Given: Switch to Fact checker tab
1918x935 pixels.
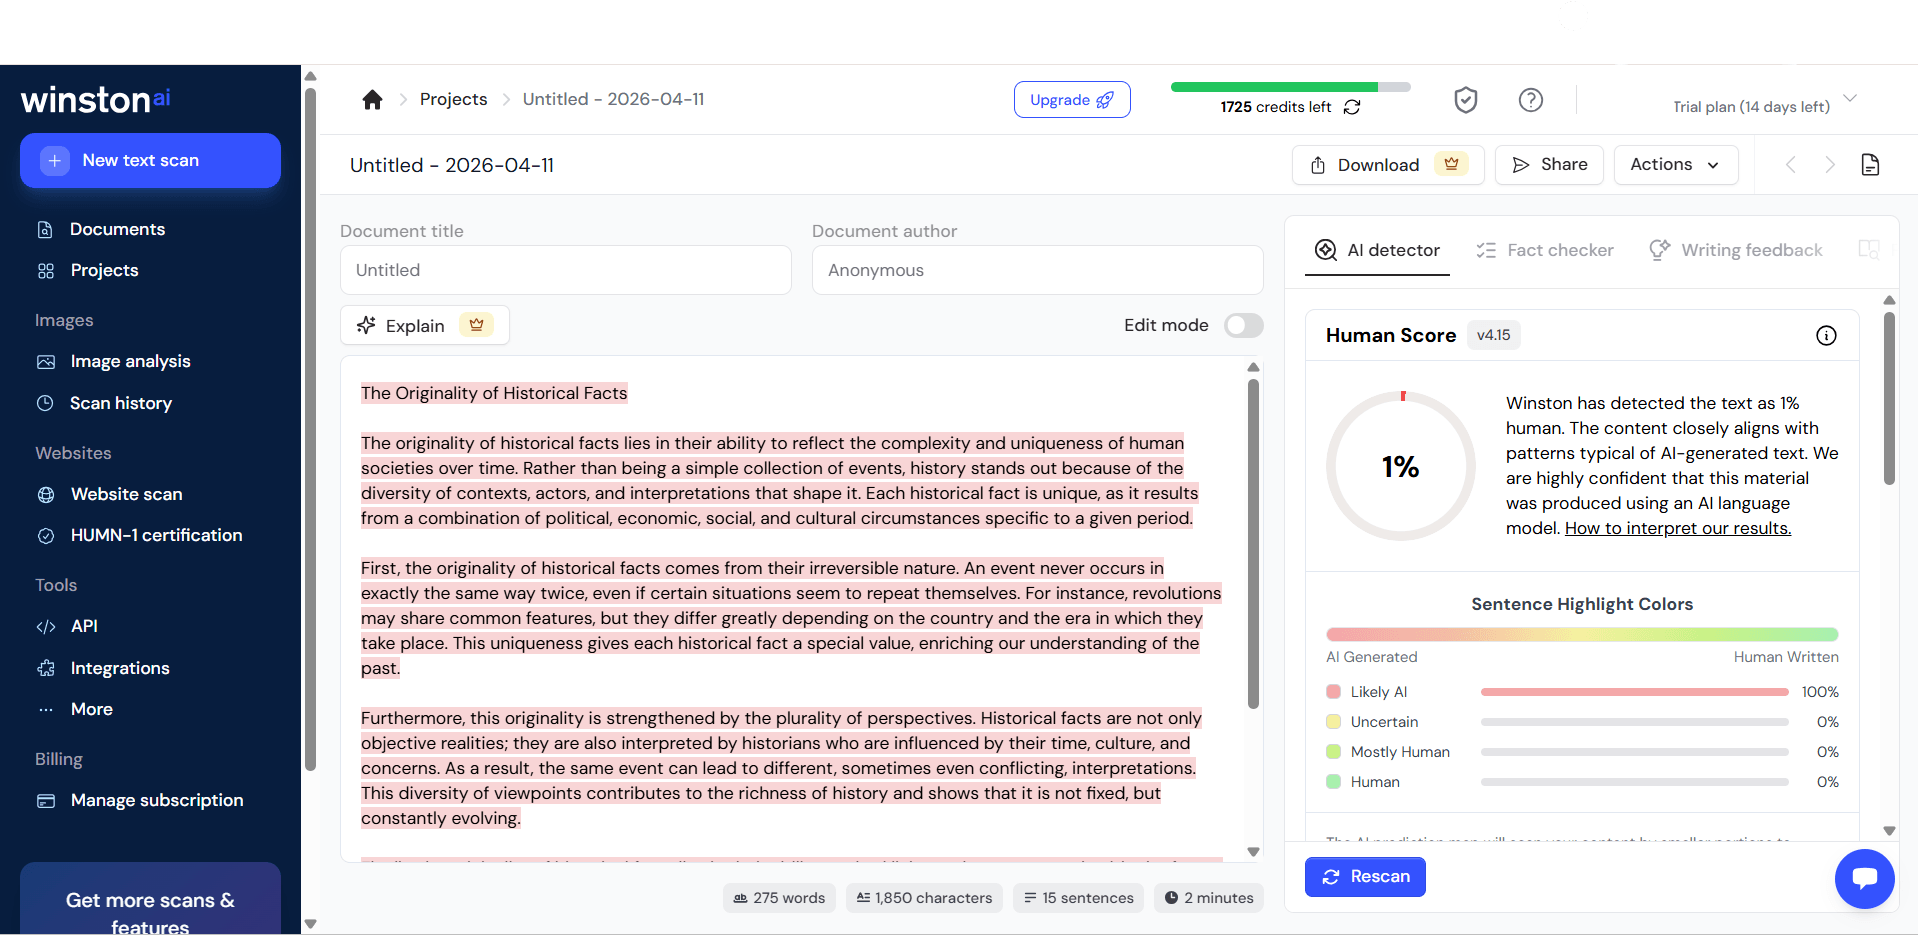Looking at the screenshot, I should [x=1545, y=250].
